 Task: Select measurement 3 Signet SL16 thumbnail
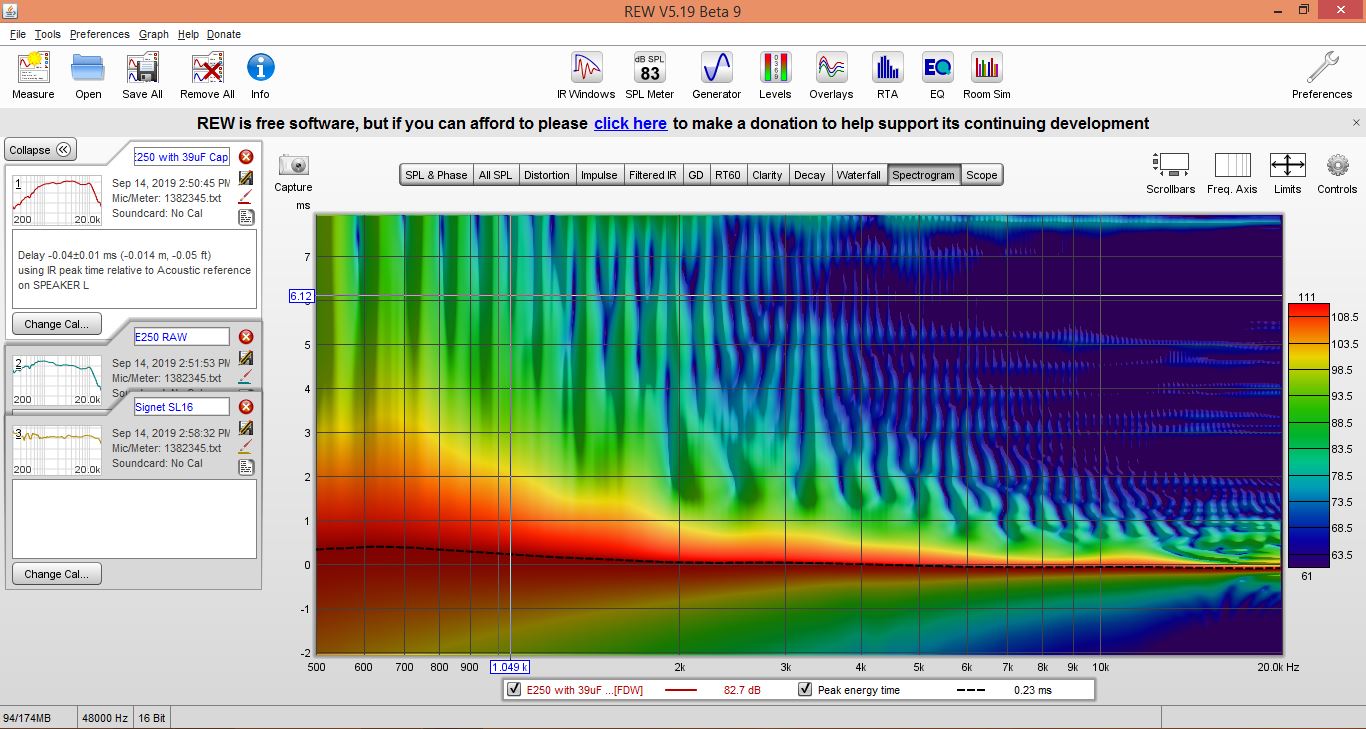(57, 449)
